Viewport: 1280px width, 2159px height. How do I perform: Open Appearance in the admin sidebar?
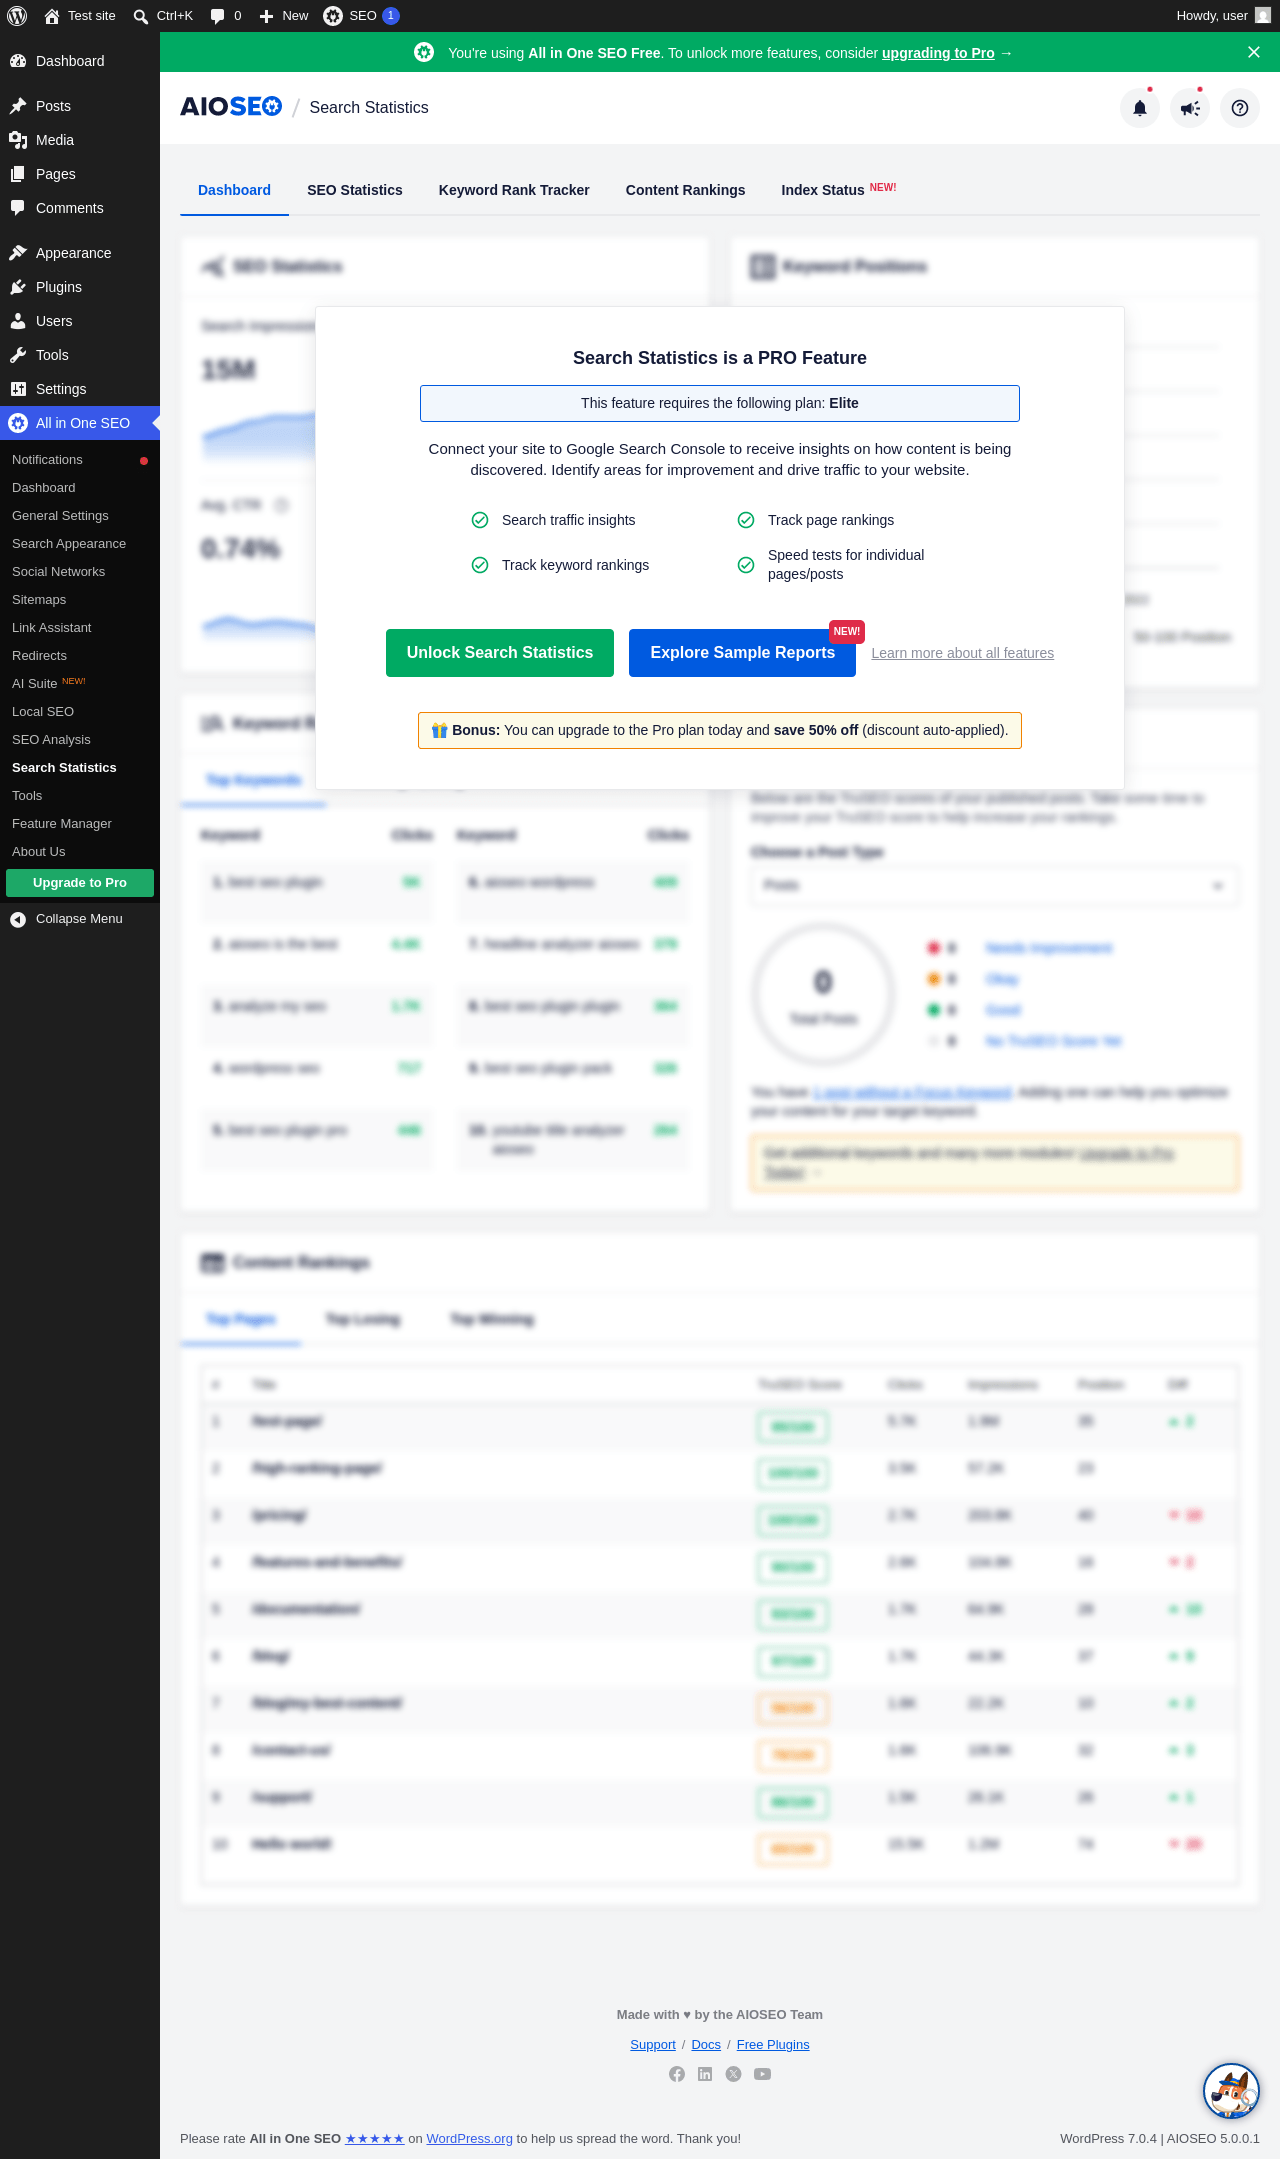(x=80, y=253)
